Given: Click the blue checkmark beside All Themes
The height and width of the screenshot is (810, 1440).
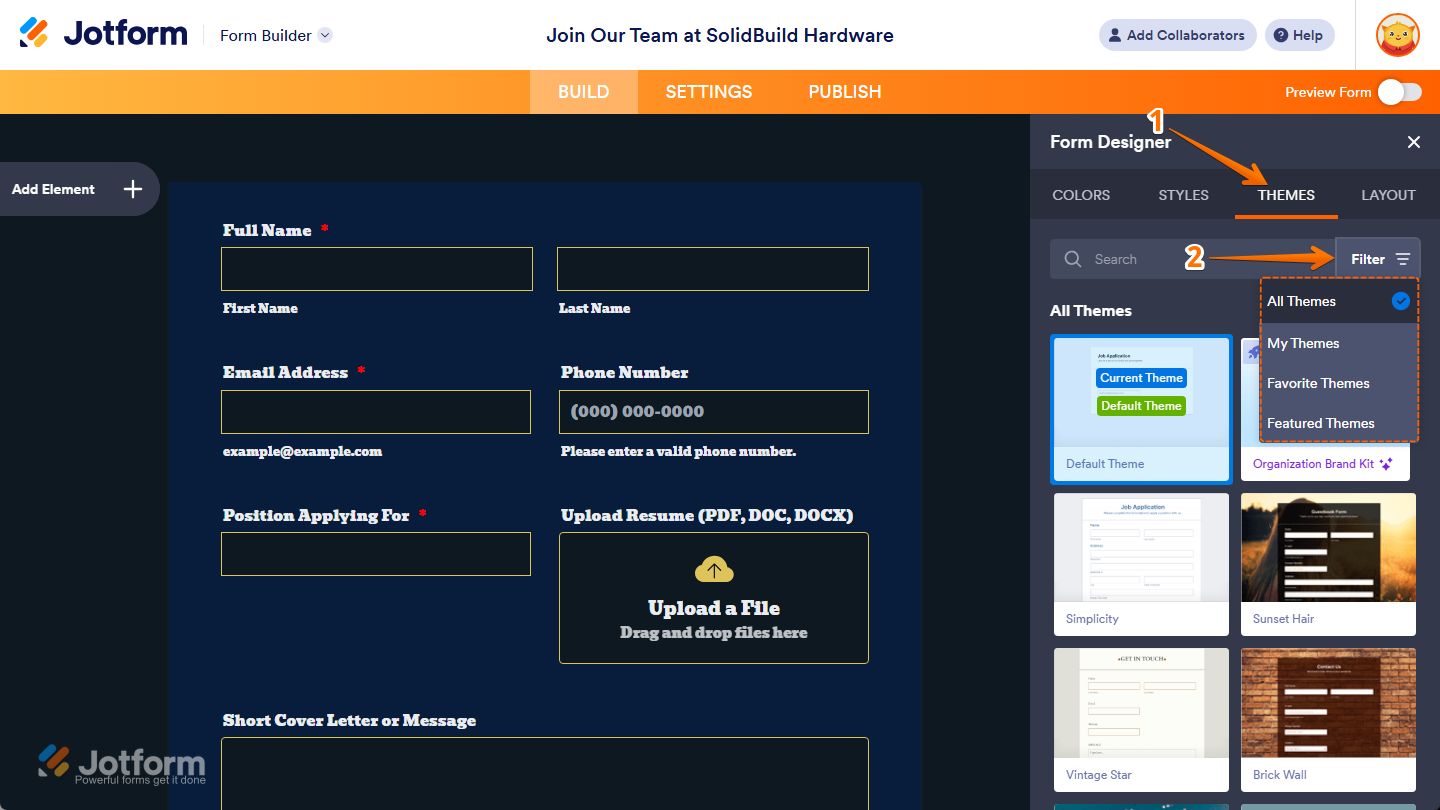Looking at the screenshot, I should [1401, 301].
